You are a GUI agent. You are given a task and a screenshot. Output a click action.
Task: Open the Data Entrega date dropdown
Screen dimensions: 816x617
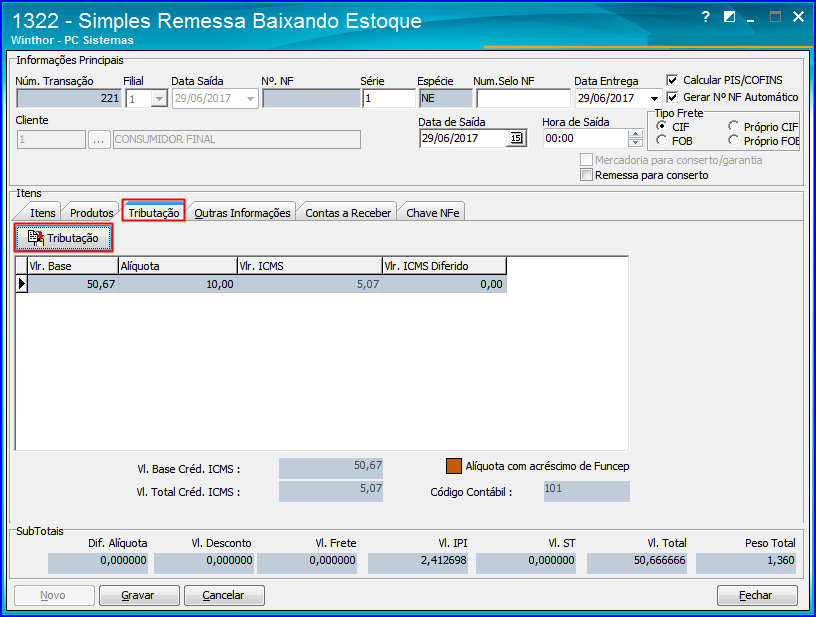pos(654,98)
